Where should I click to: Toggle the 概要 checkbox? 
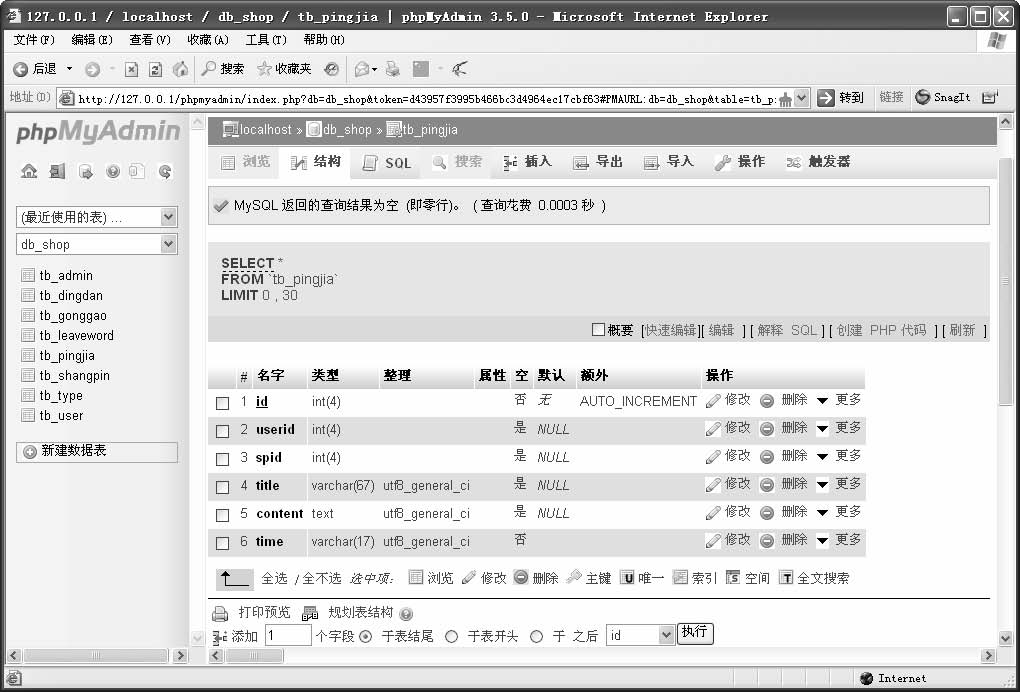[x=598, y=329]
